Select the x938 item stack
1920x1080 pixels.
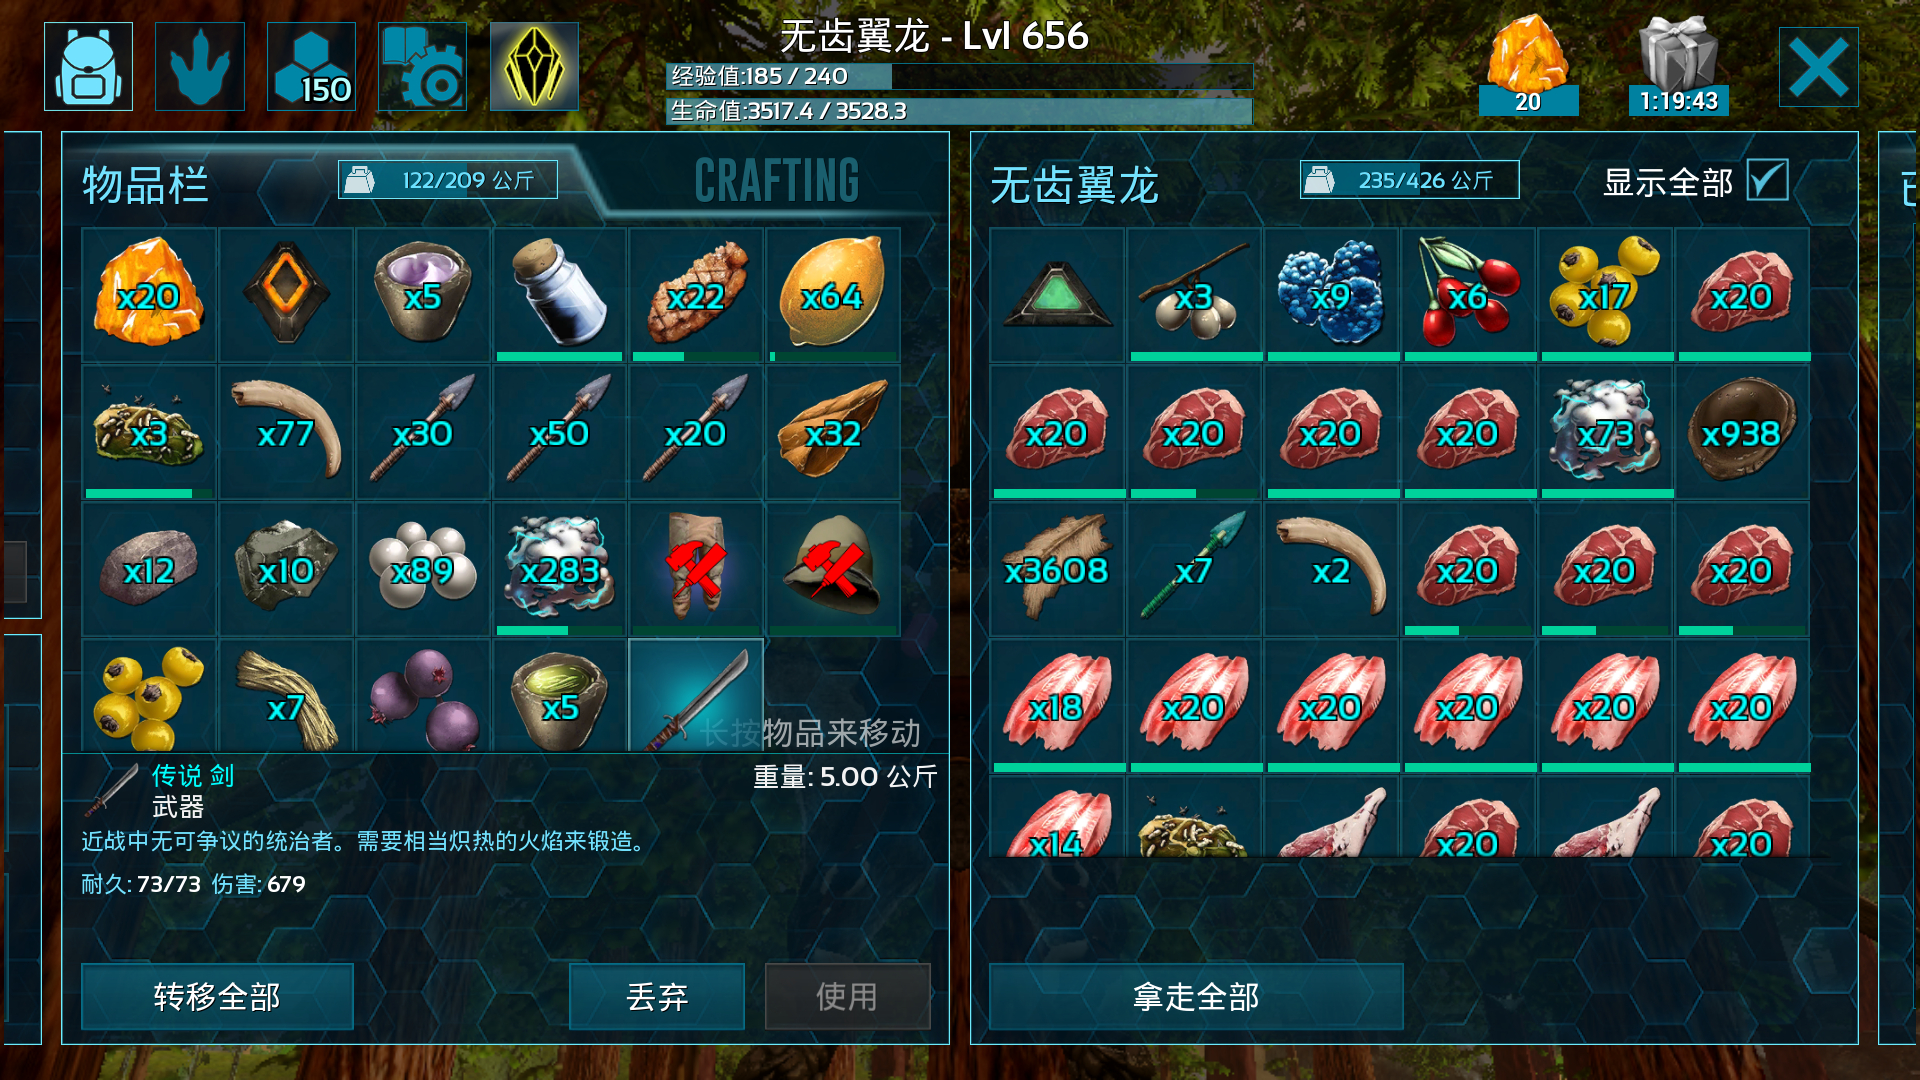click(1743, 431)
